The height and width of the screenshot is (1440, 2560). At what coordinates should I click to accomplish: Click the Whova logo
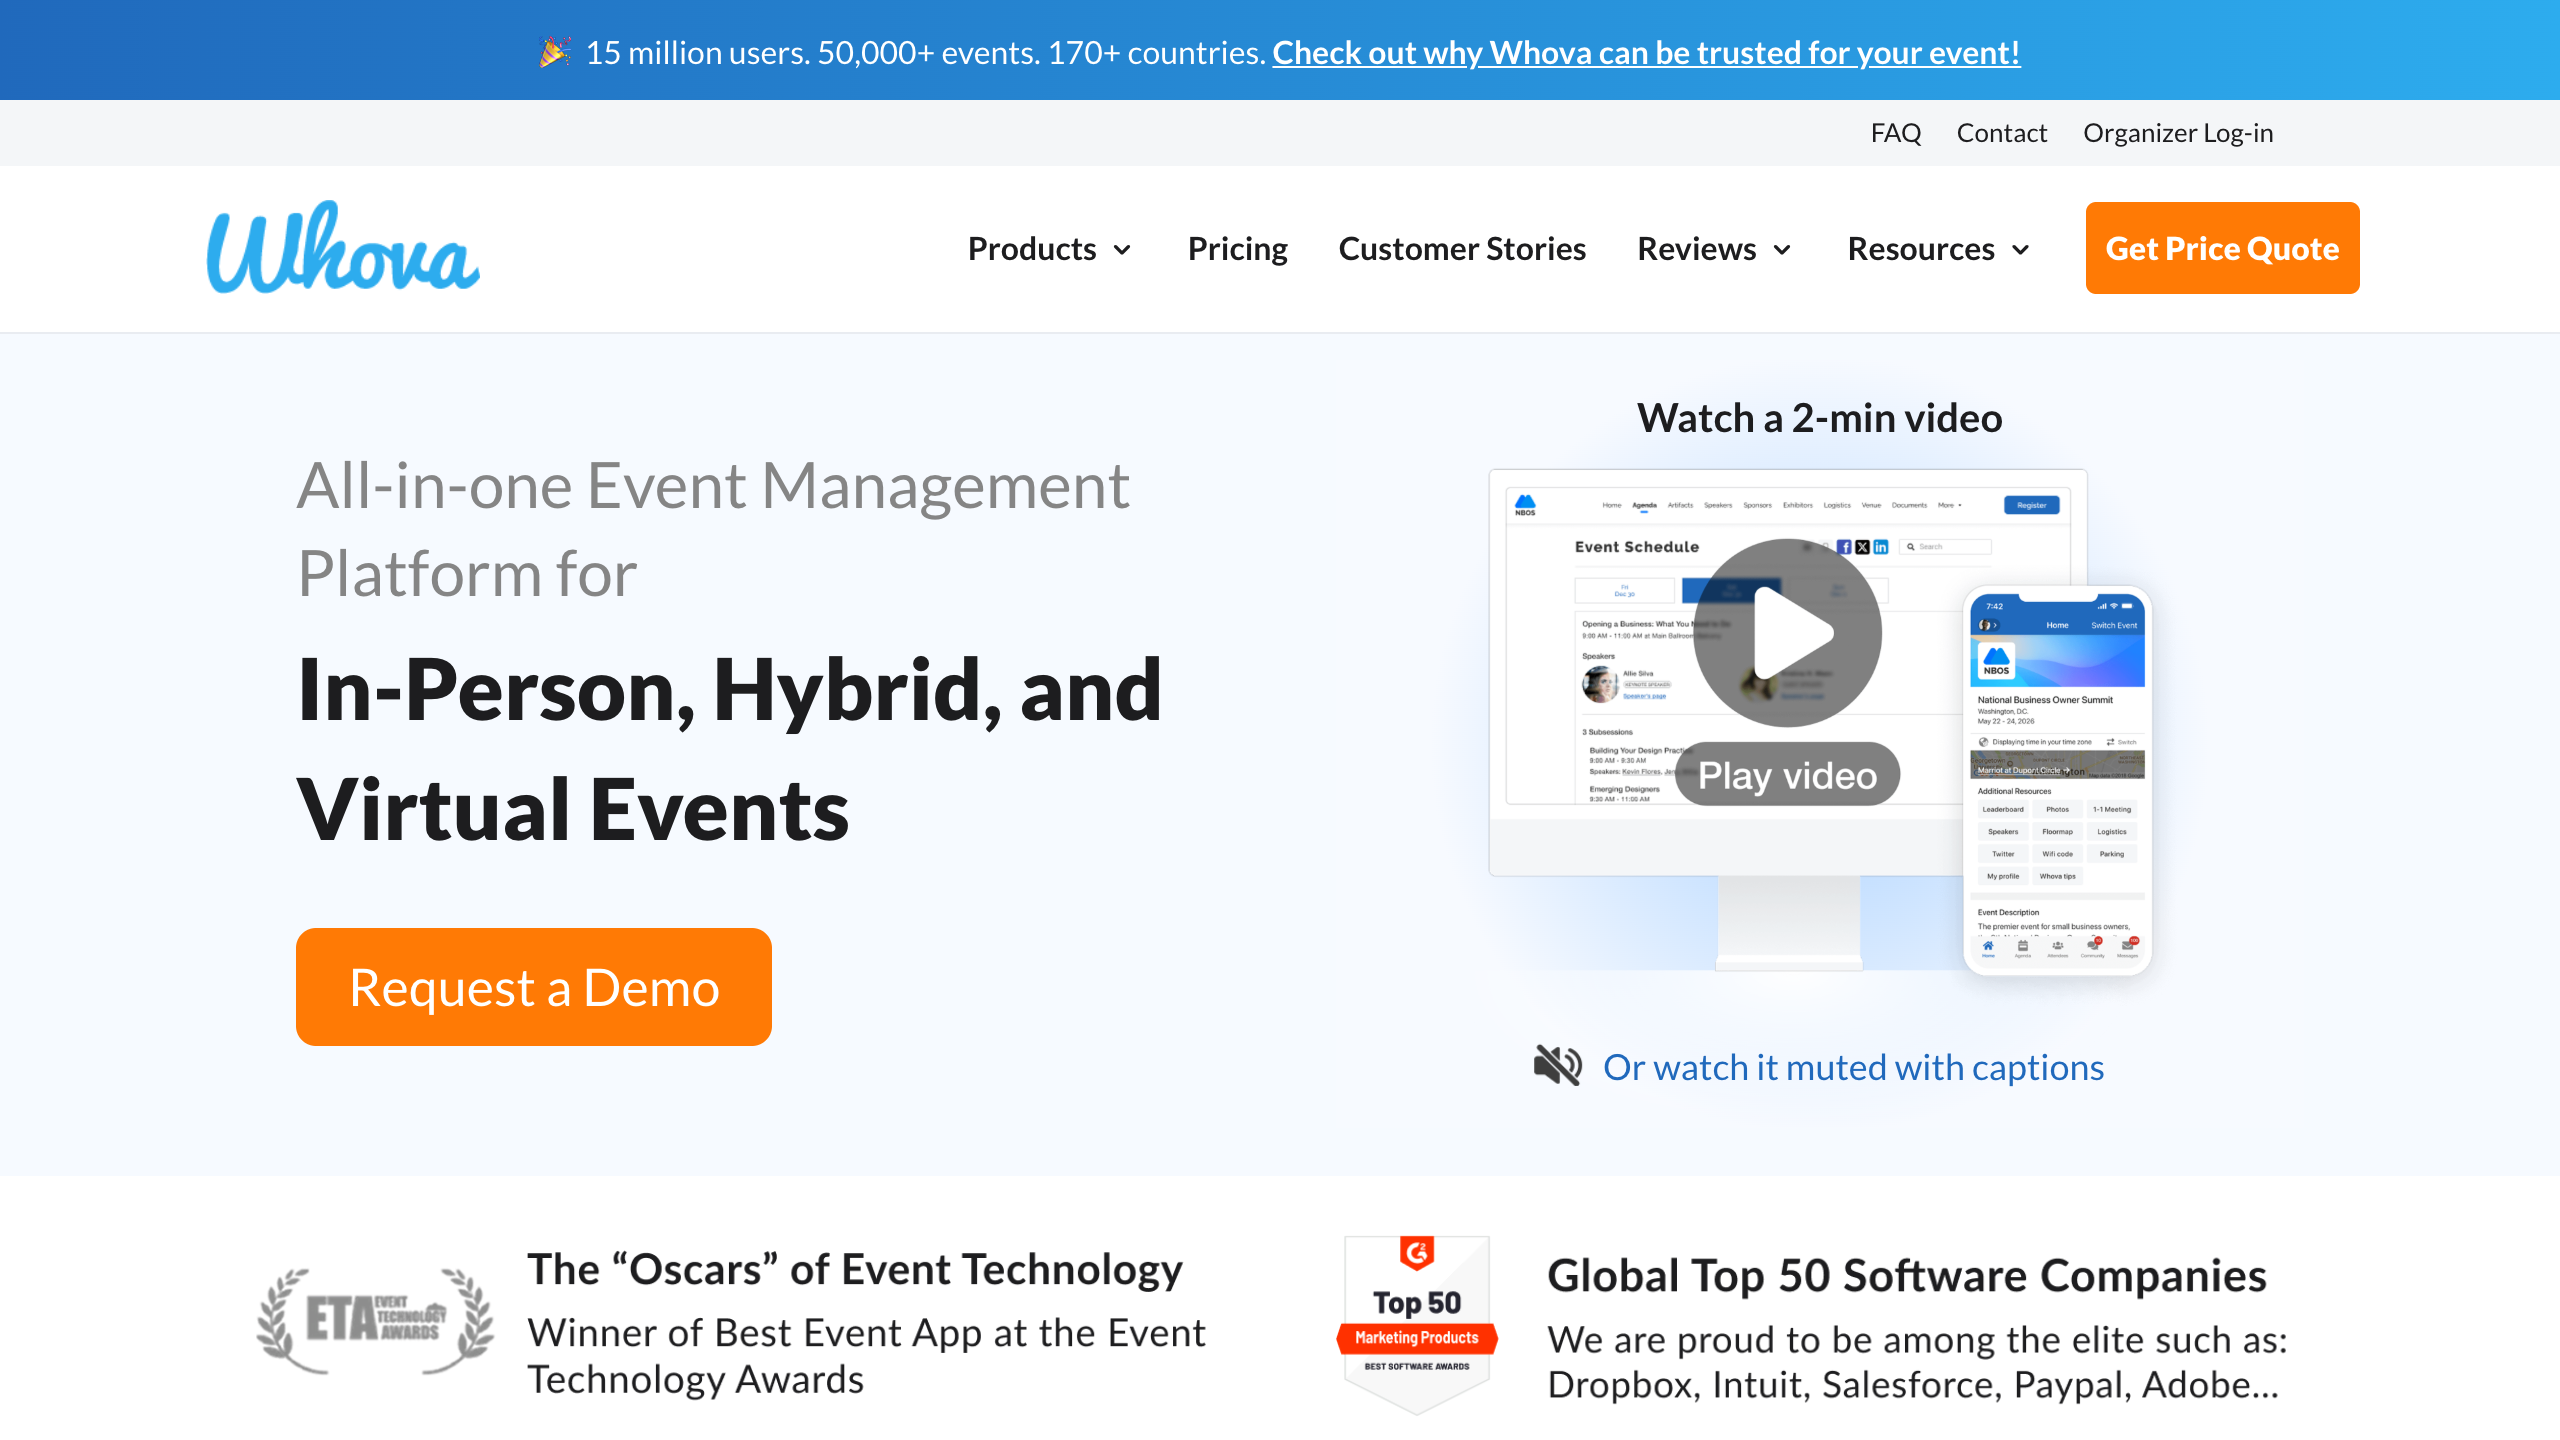click(x=341, y=249)
